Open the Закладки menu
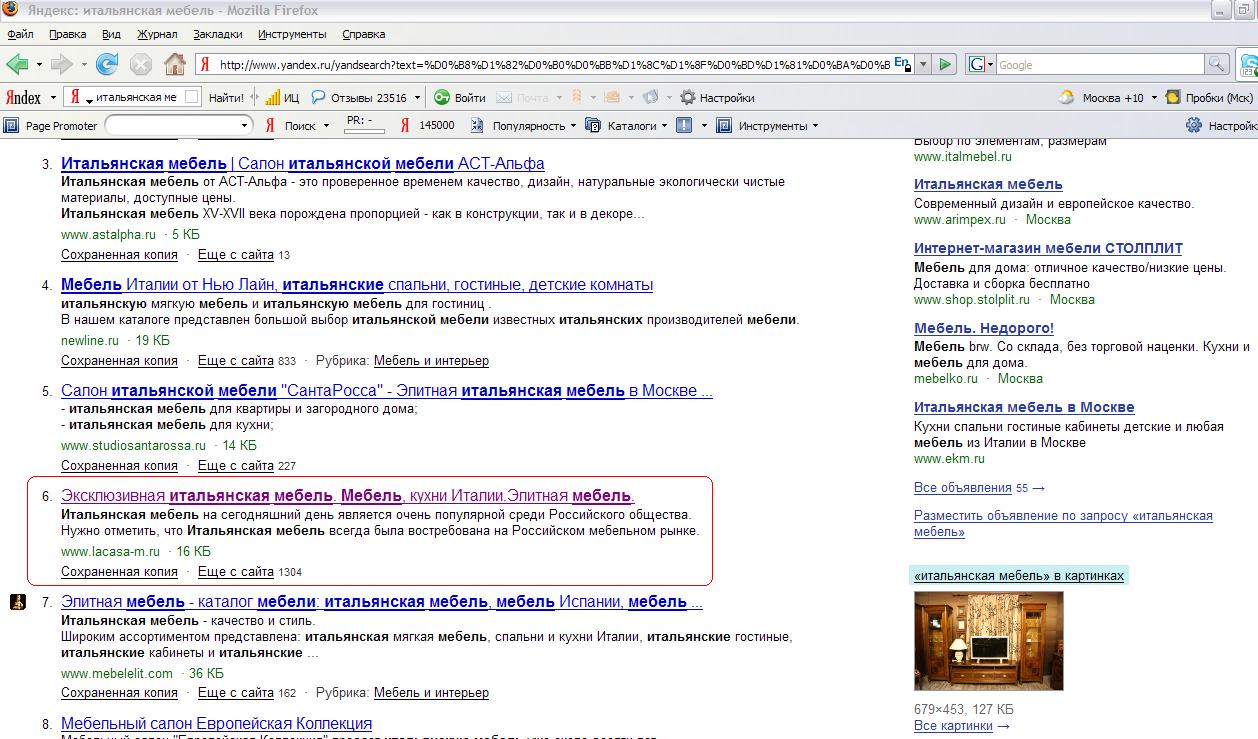The image size is (1258, 739). point(218,34)
